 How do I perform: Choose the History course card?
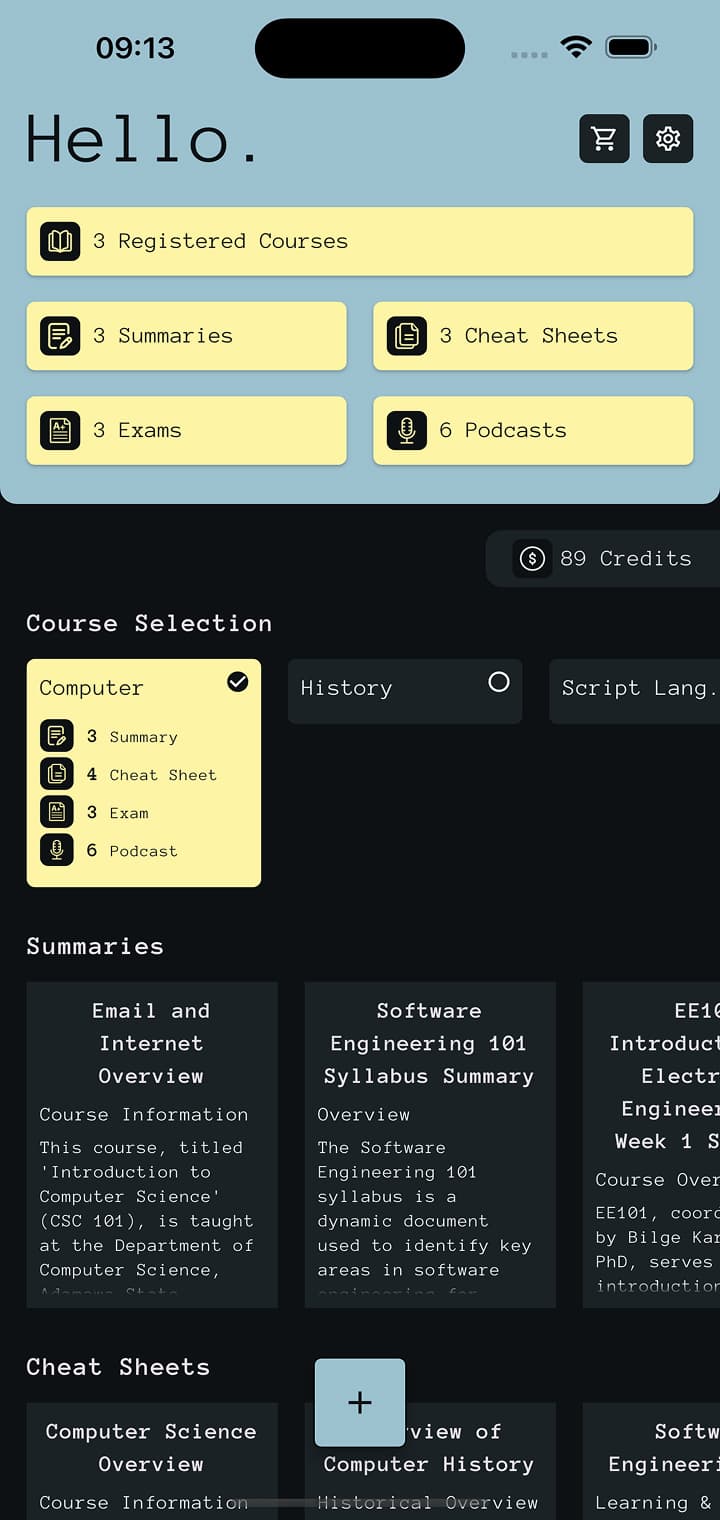(x=405, y=691)
